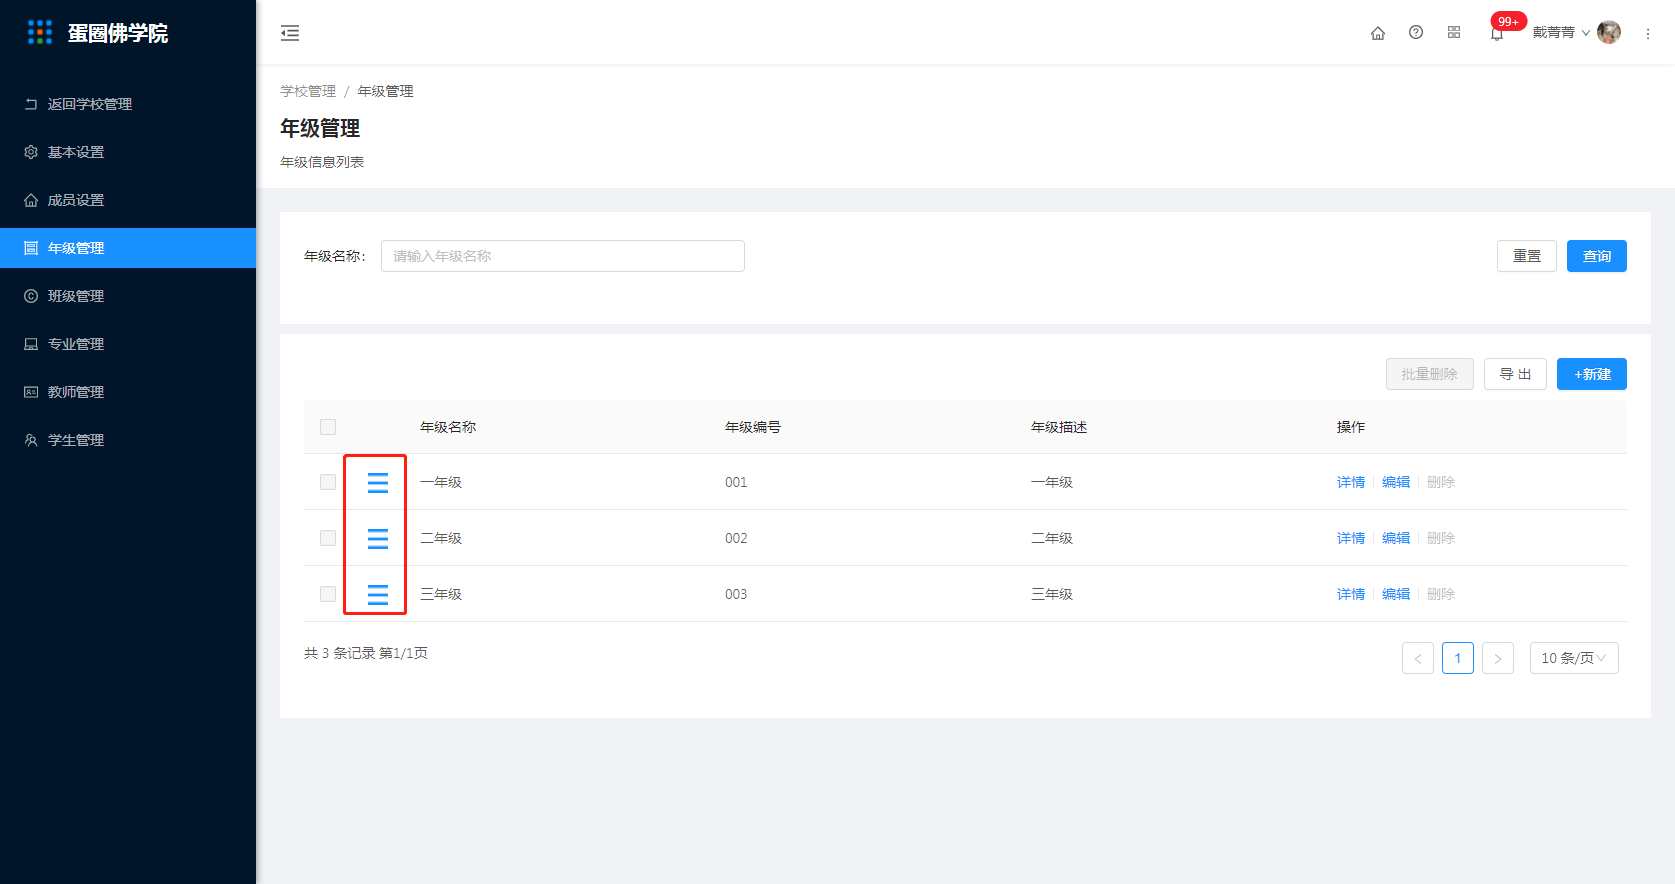
Task: Click the drag handle for 二年级 row
Action: (x=378, y=539)
